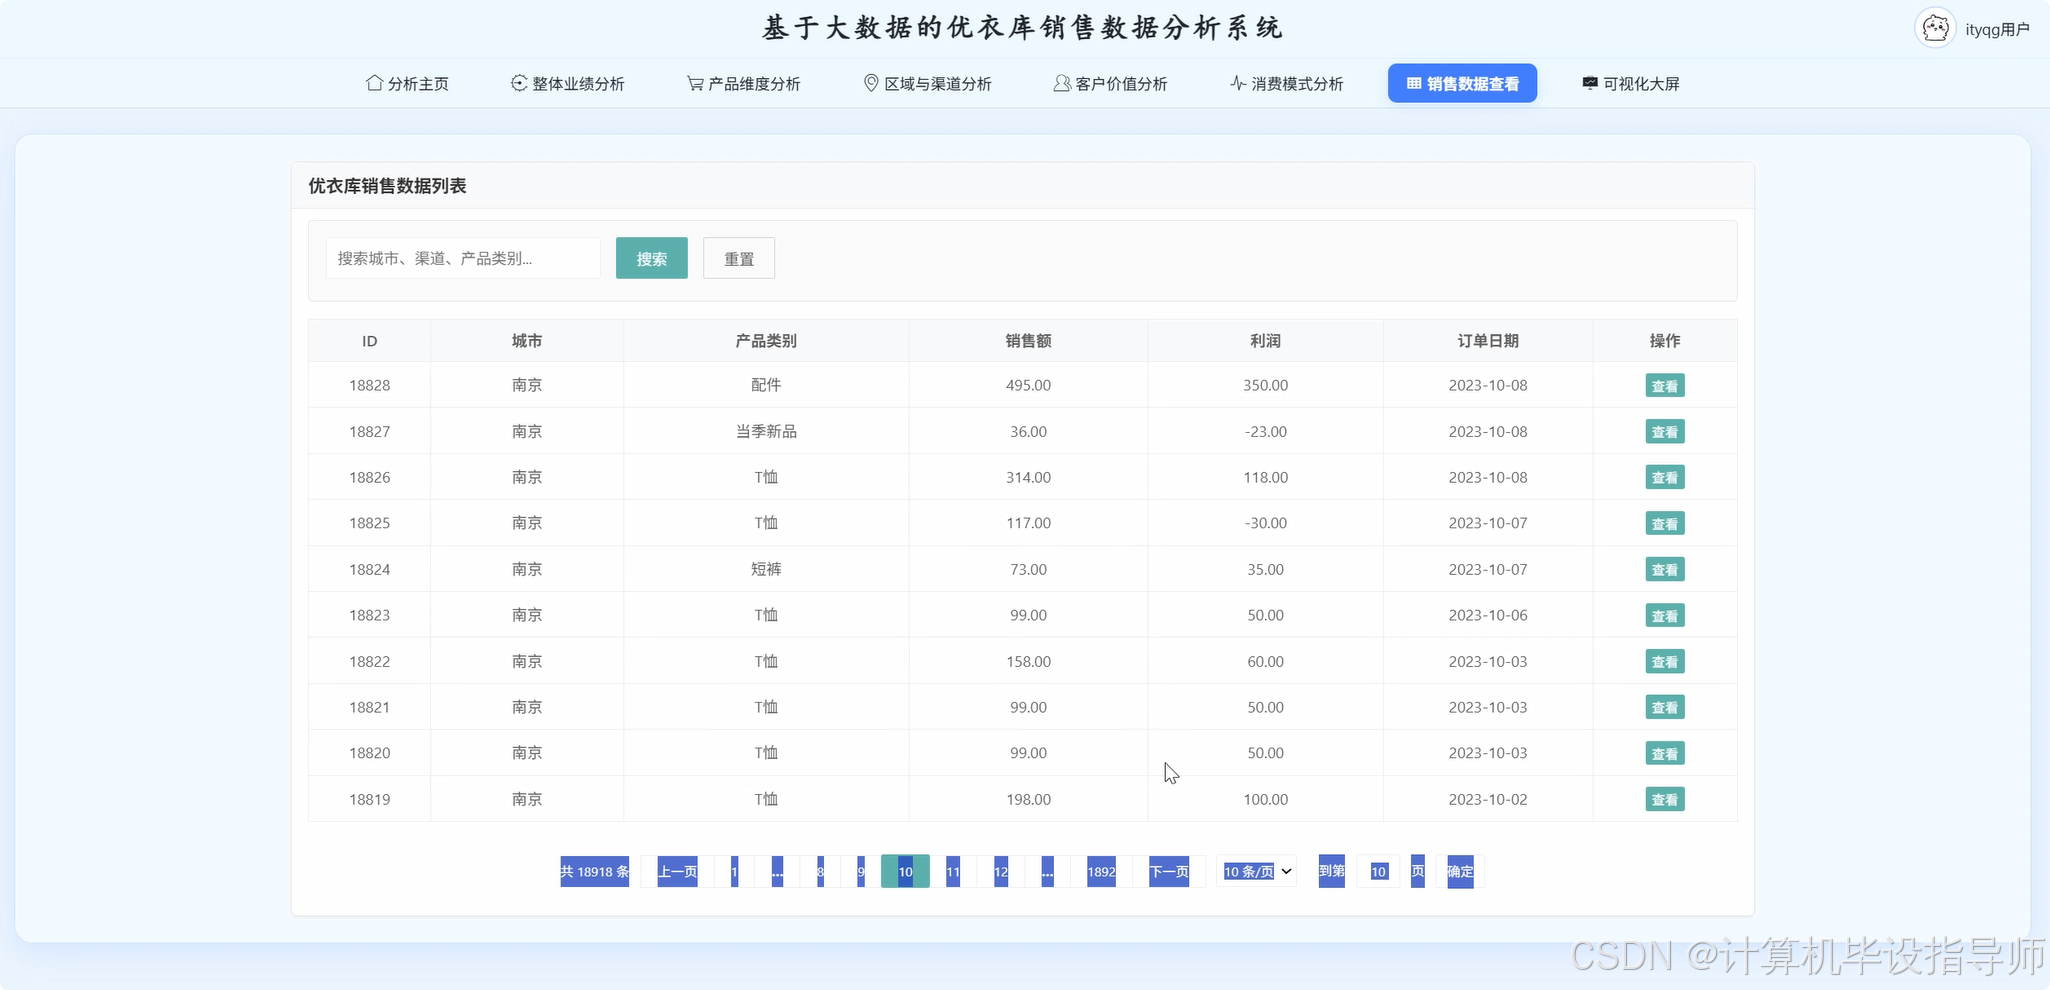Focus the search city/channel input field

click(463, 258)
